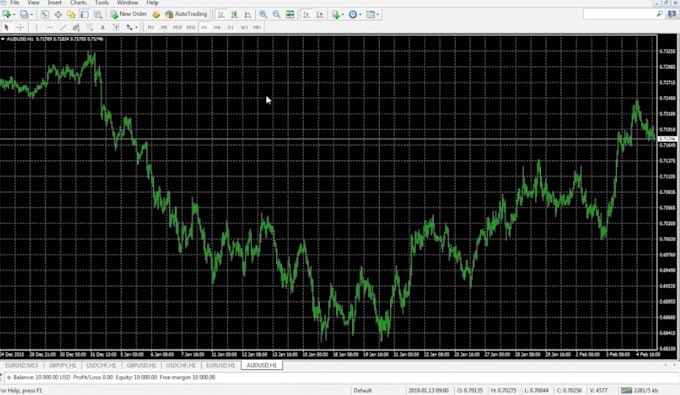Set timeframe to M15
The height and width of the screenshot is (395, 680).
pyautogui.click(x=177, y=27)
